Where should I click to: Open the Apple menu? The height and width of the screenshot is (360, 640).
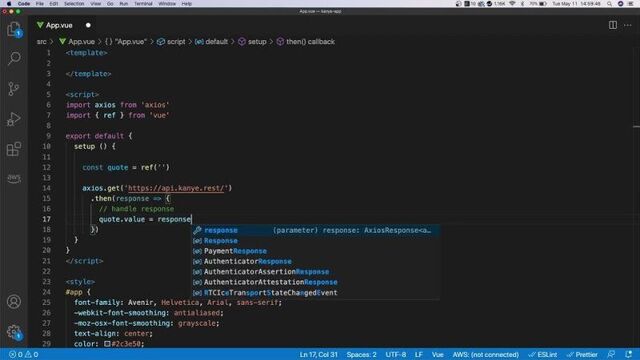pyautogui.click(x=9, y=4)
